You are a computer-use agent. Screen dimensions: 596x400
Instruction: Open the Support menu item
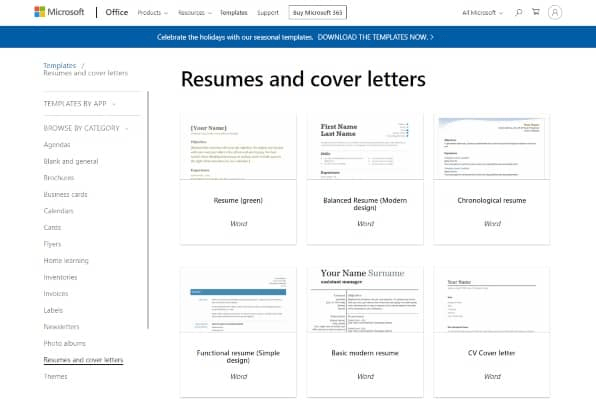[268, 13]
